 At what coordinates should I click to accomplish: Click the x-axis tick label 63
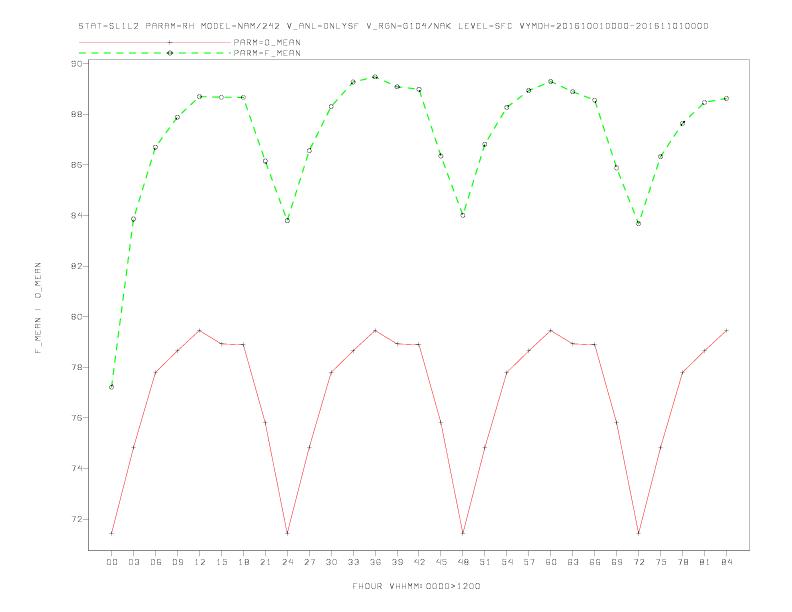pos(573,562)
